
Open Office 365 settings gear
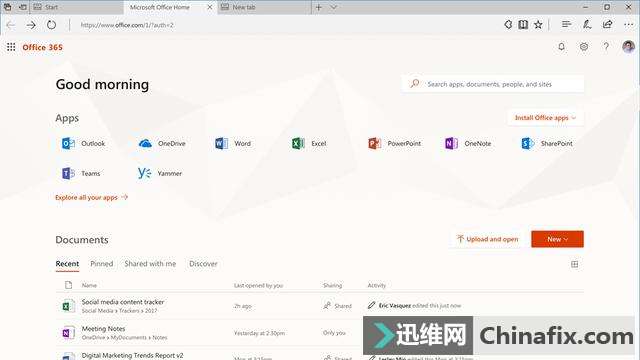584,47
